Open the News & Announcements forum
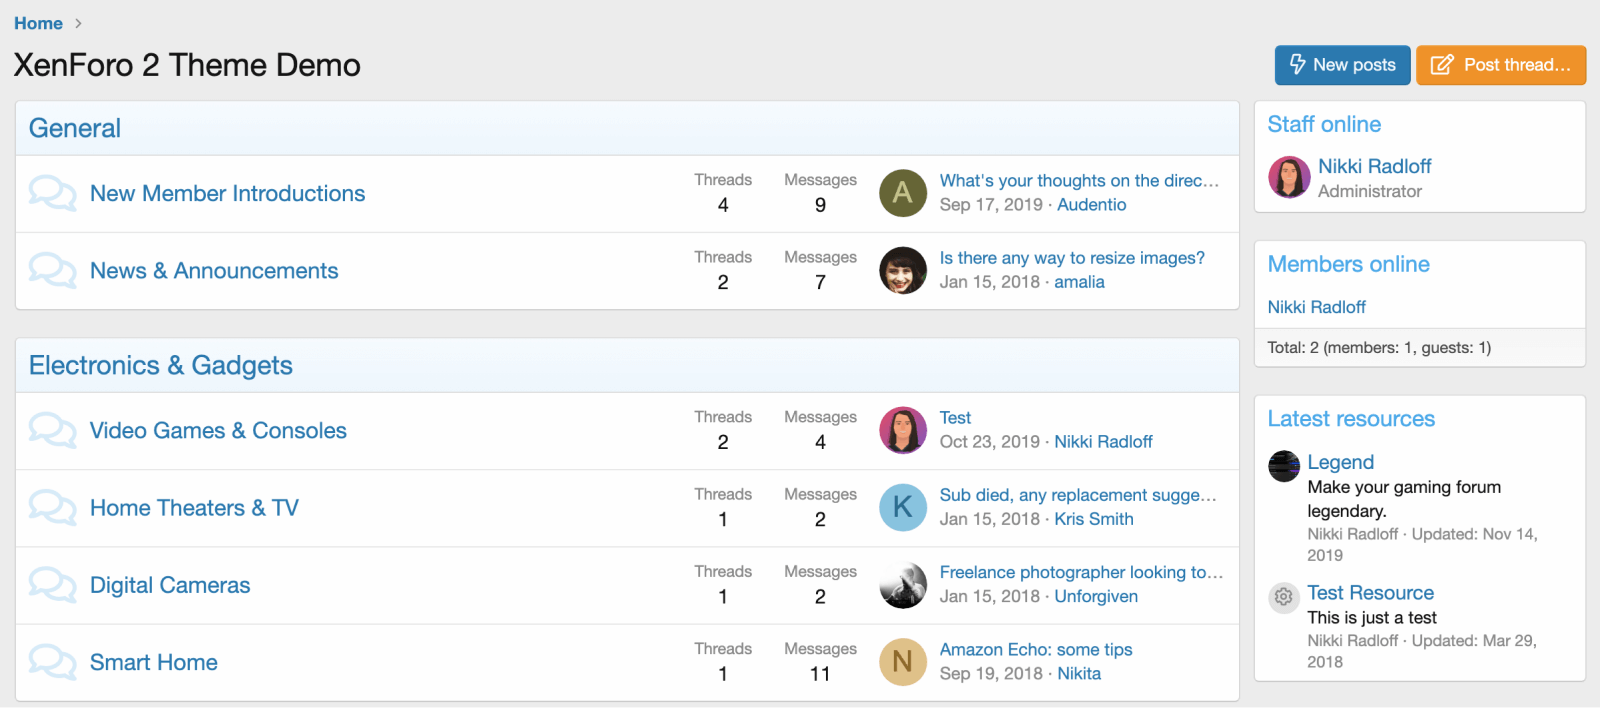 214,271
